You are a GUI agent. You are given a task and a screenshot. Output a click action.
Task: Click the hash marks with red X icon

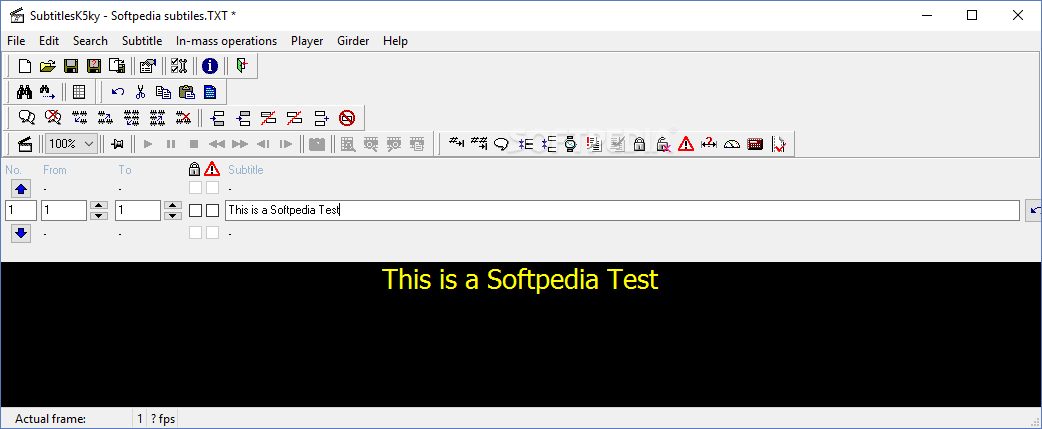pyautogui.click(x=184, y=118)
